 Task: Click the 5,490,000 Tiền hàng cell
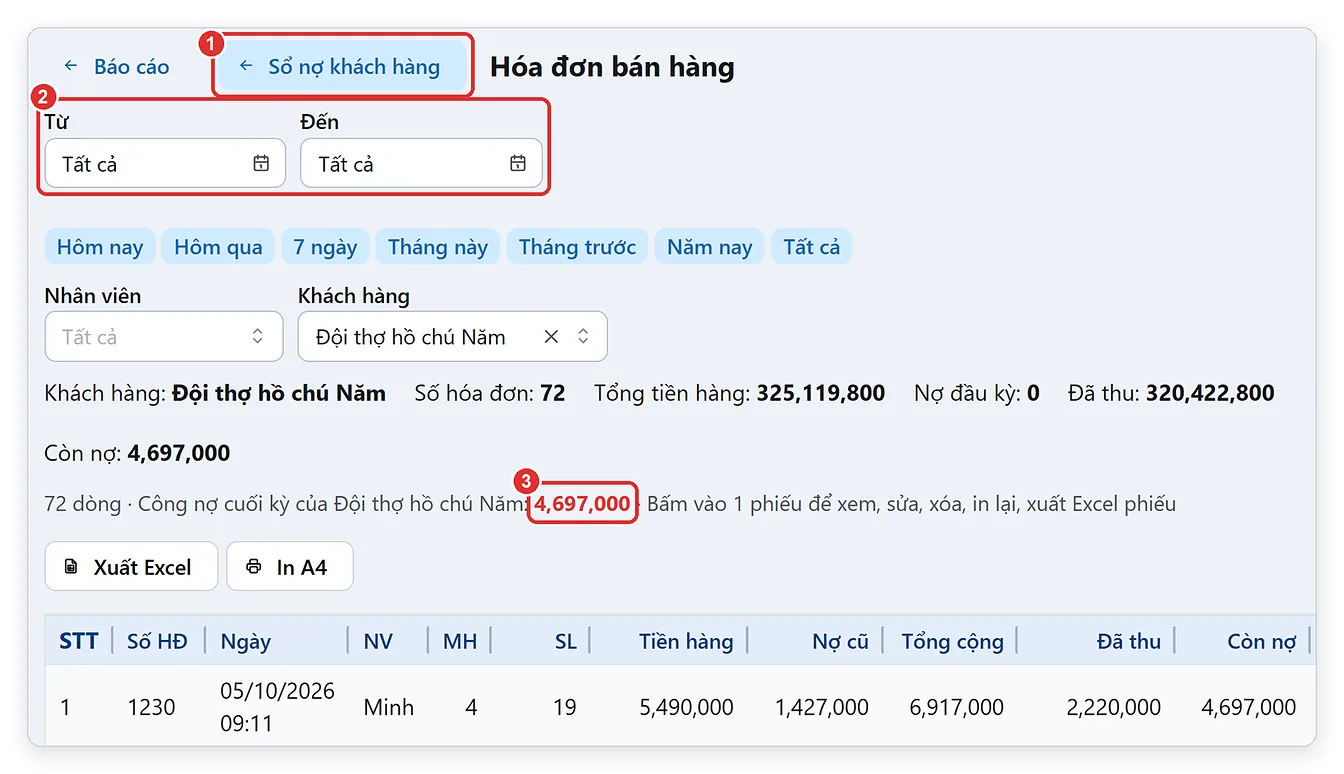(686, 707)
